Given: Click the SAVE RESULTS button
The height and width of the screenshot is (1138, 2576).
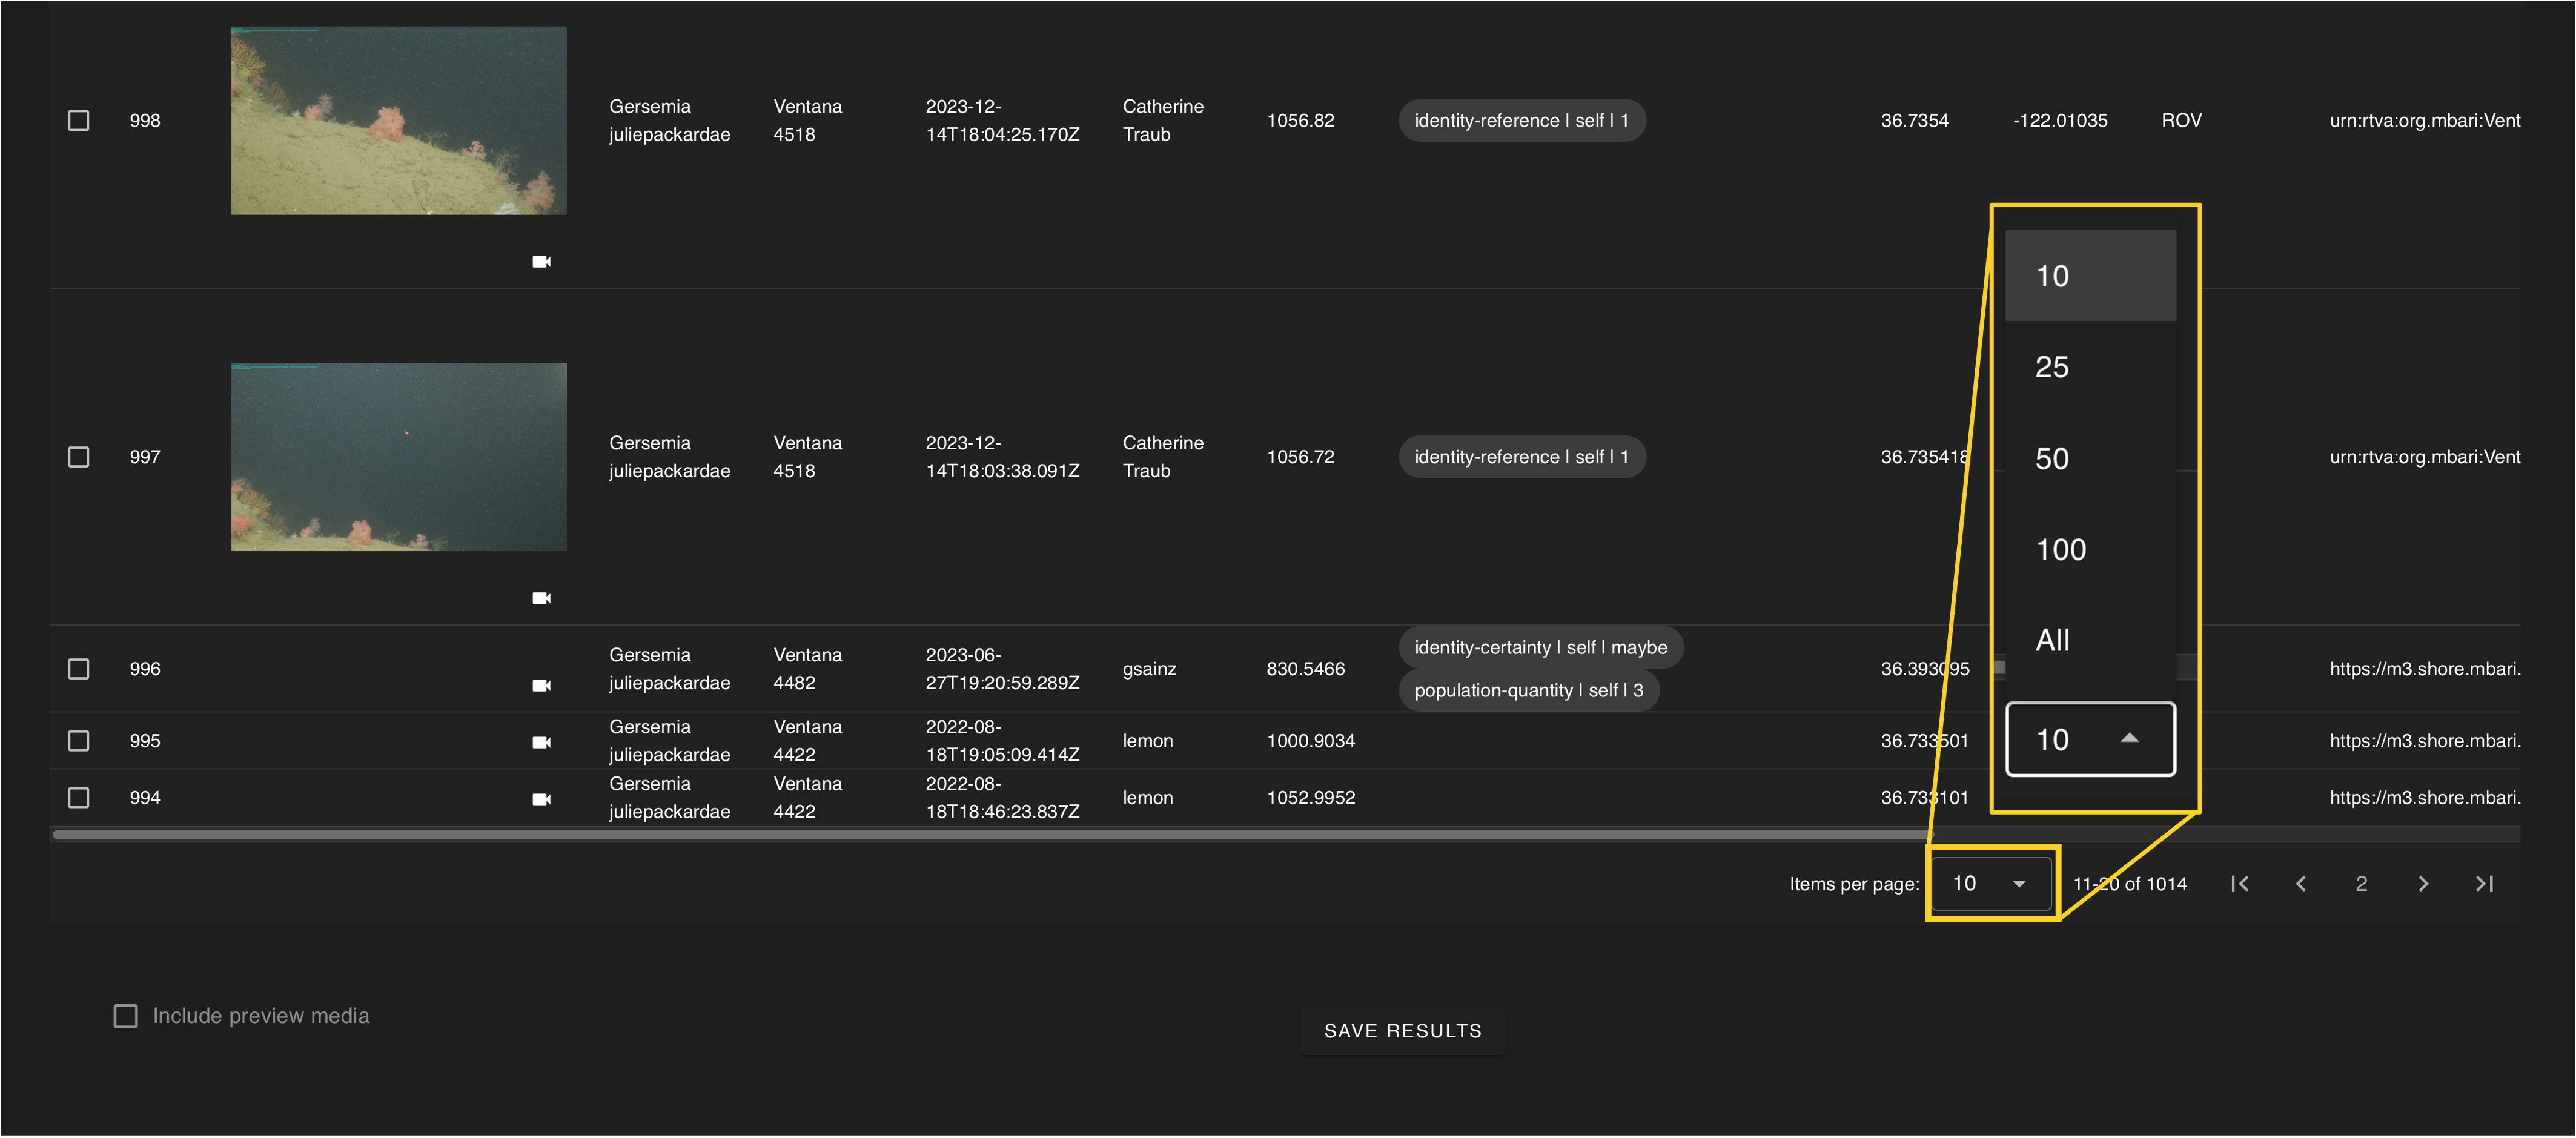Looking at the screenshot, I should tap(1402, 1031).
